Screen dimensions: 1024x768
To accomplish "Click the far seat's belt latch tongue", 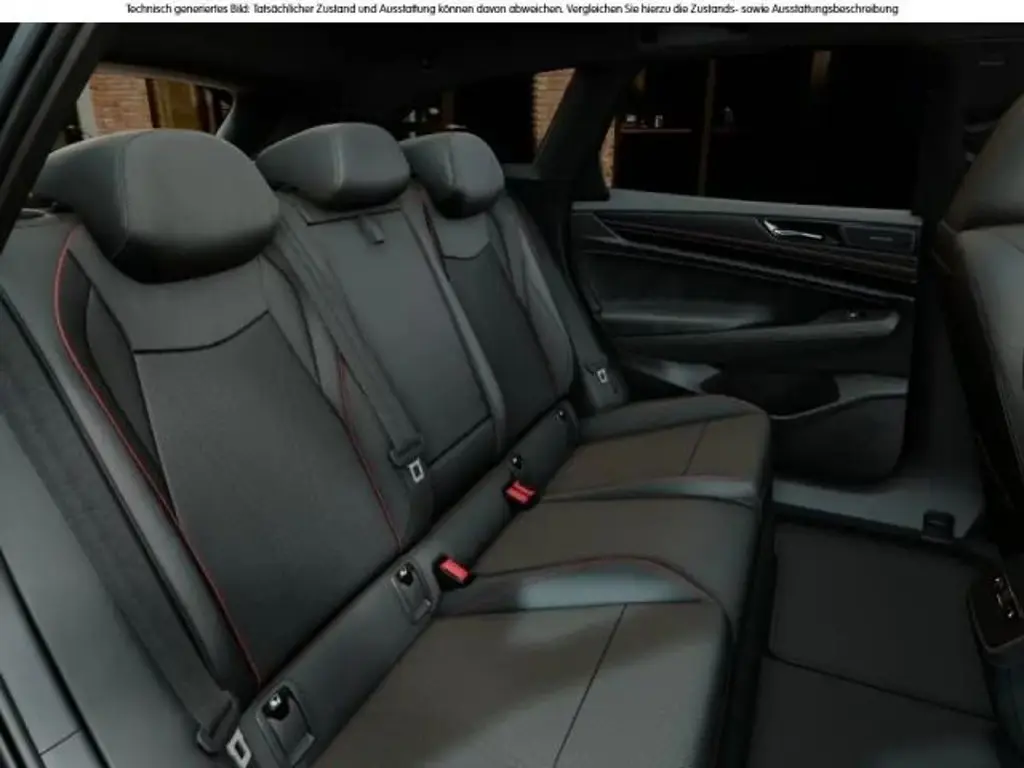I will click(602, 375).
